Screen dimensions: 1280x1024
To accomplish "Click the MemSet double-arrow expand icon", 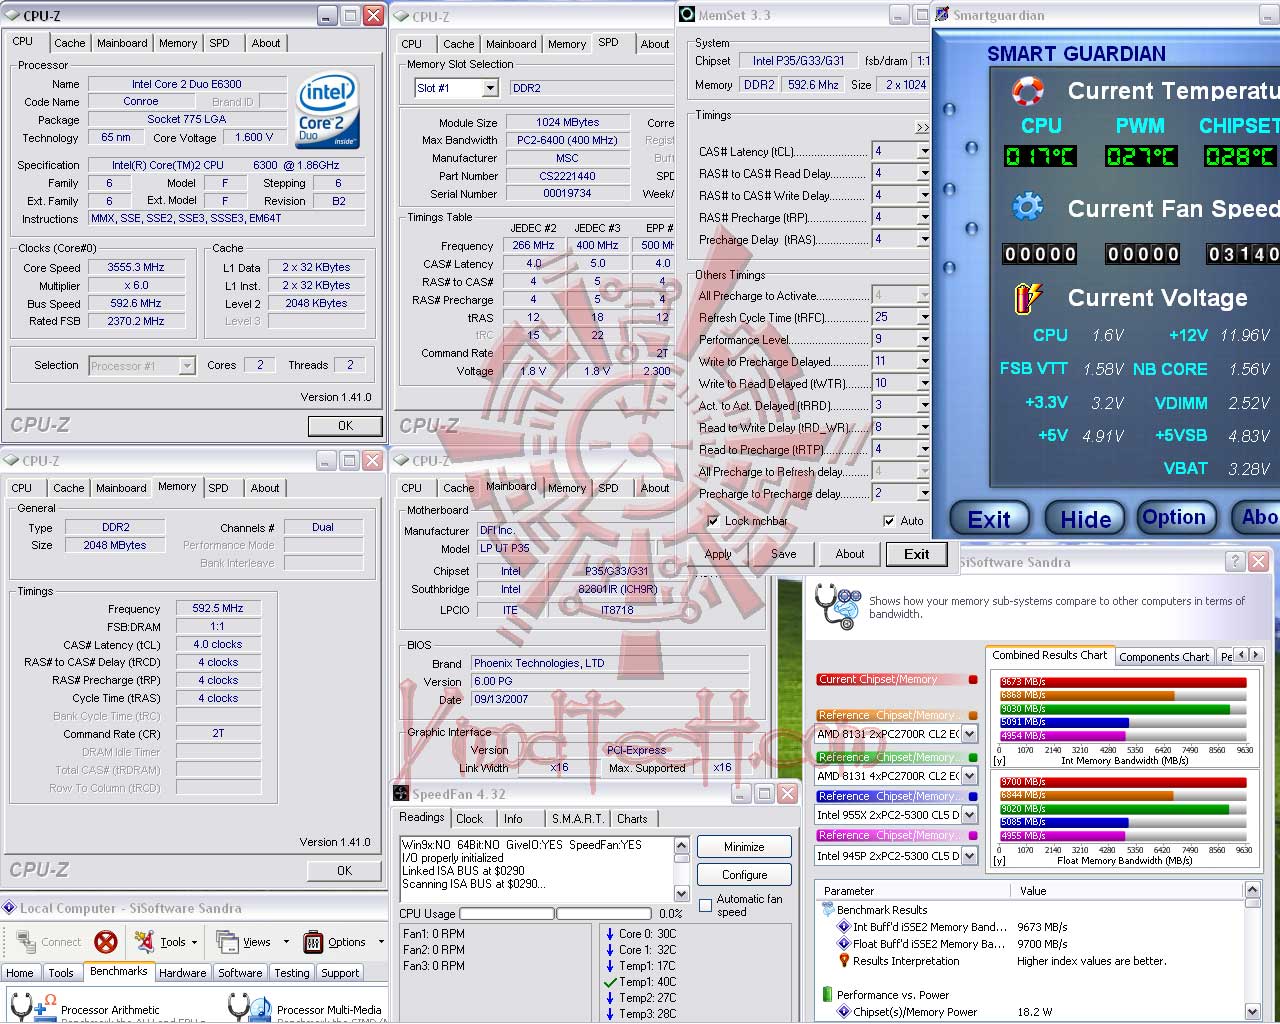I will pyautogui.click(x=922, y=128).
